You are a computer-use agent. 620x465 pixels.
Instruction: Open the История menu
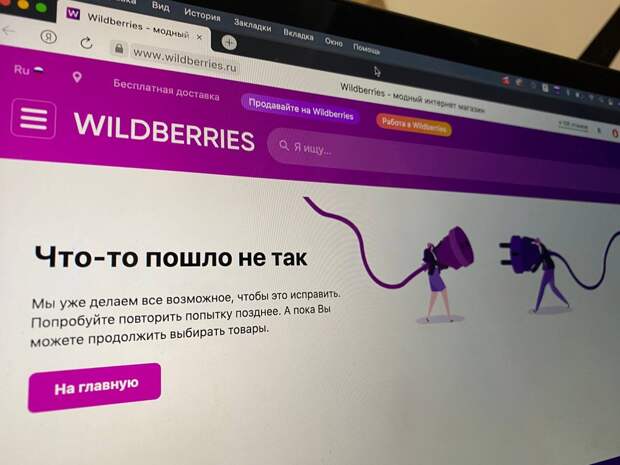[x=202, y=15]
